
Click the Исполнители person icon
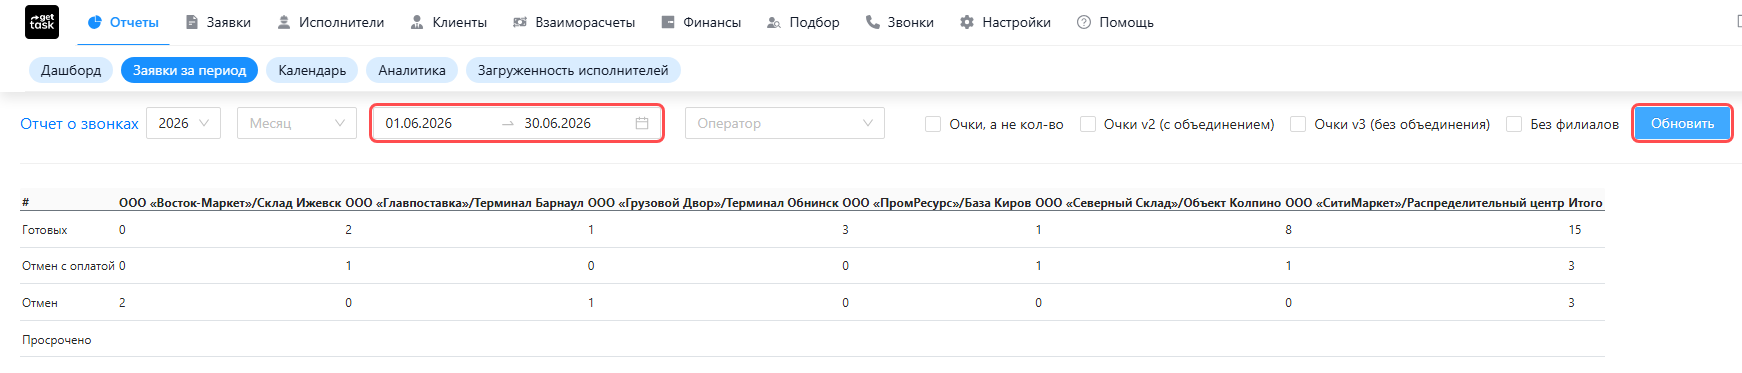point(284,22)
